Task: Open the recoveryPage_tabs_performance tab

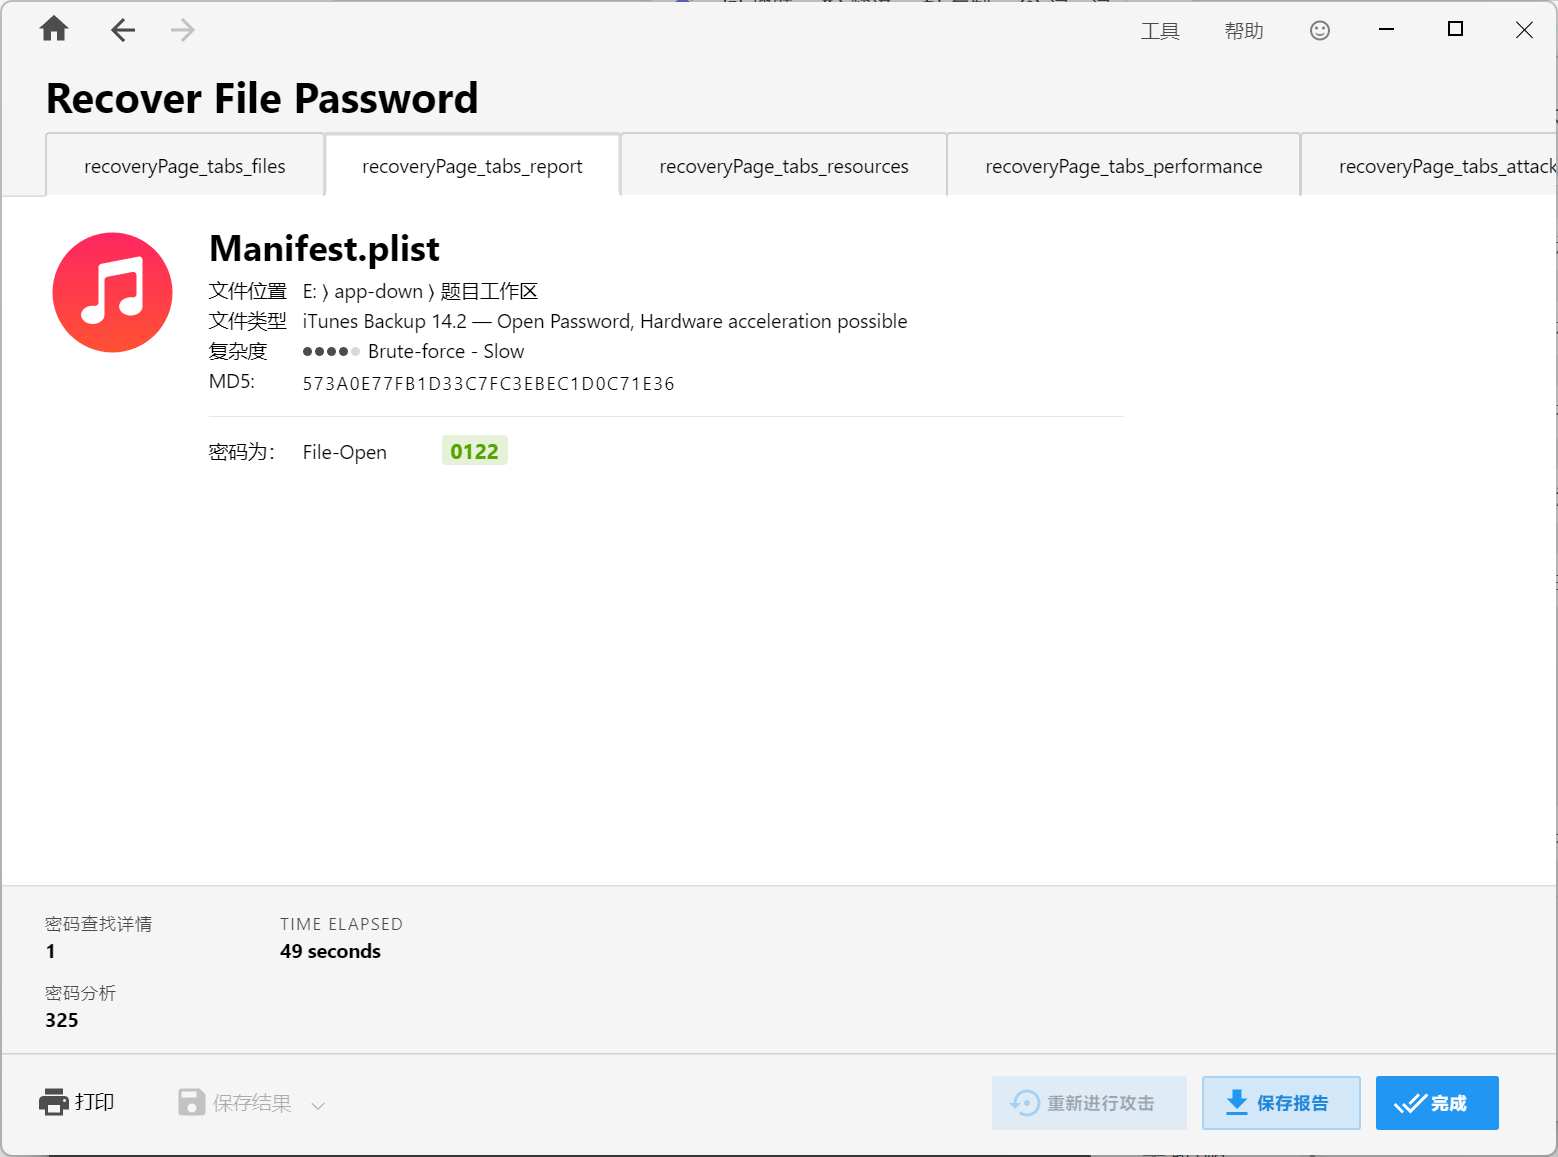Action: [1123, 166]
